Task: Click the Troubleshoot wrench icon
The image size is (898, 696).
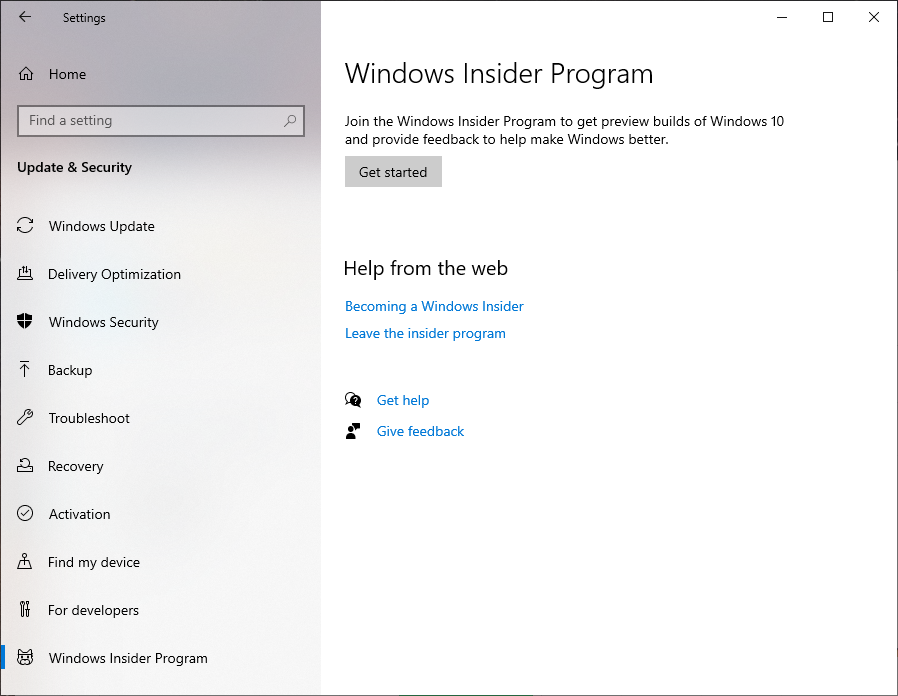Action: pyautogui.click(x=25, y=417)
